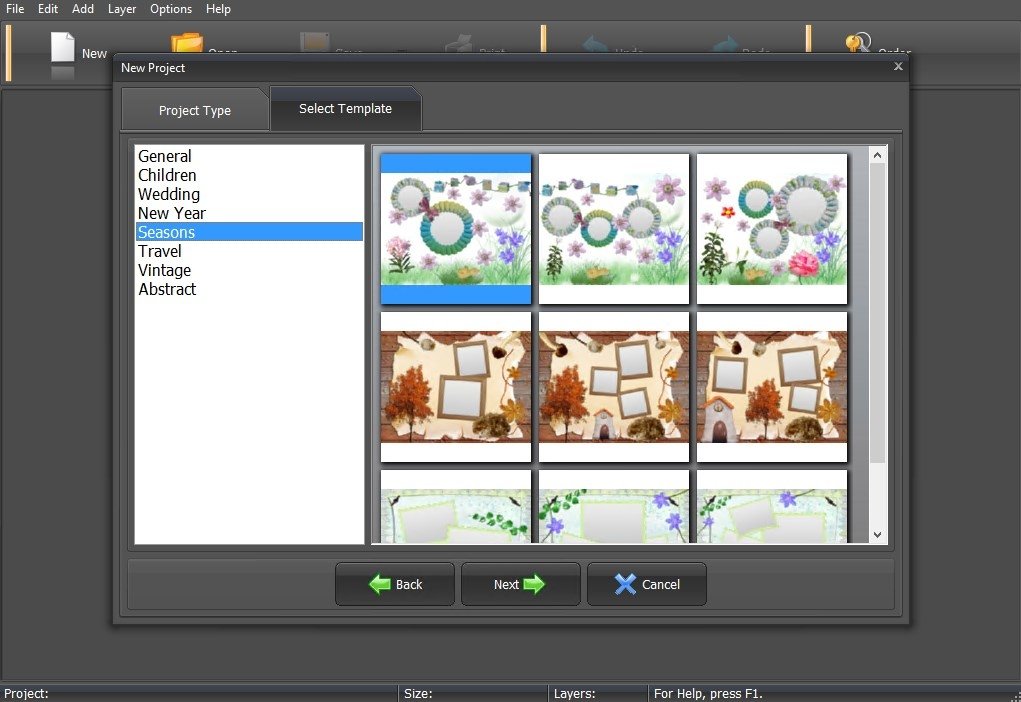The width and height of the screenshot is (1021, 702).
Task: Open the Layer menu
Action: (x=122, y=9)
